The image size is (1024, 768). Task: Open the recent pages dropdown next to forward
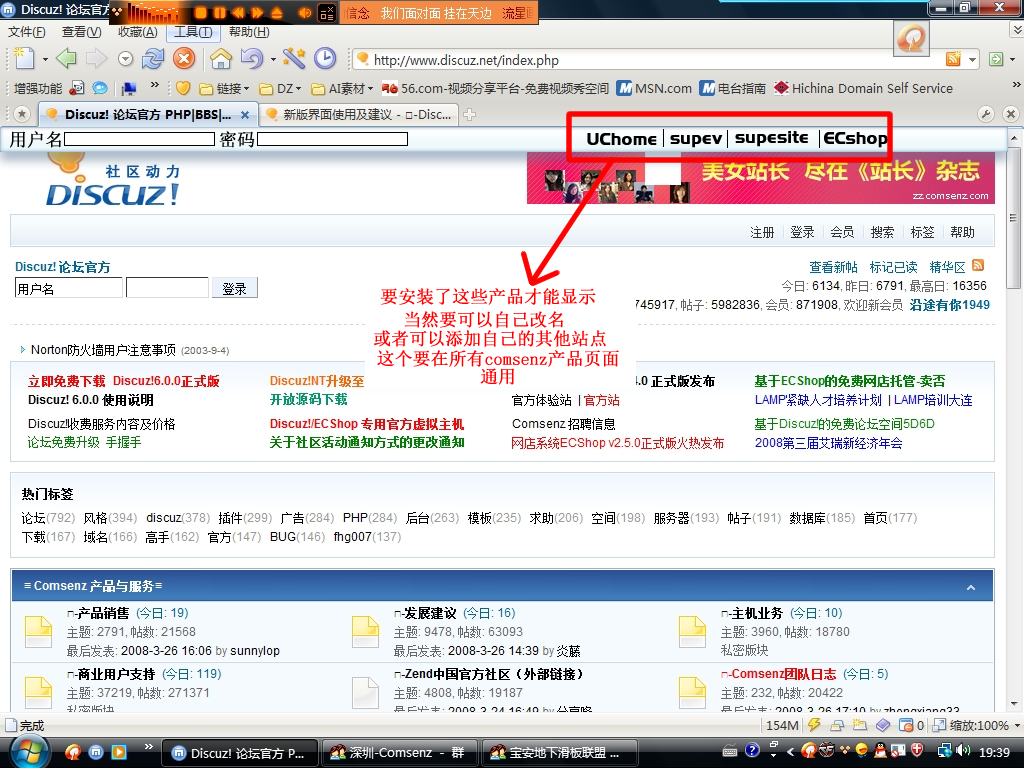click(125, 59)
